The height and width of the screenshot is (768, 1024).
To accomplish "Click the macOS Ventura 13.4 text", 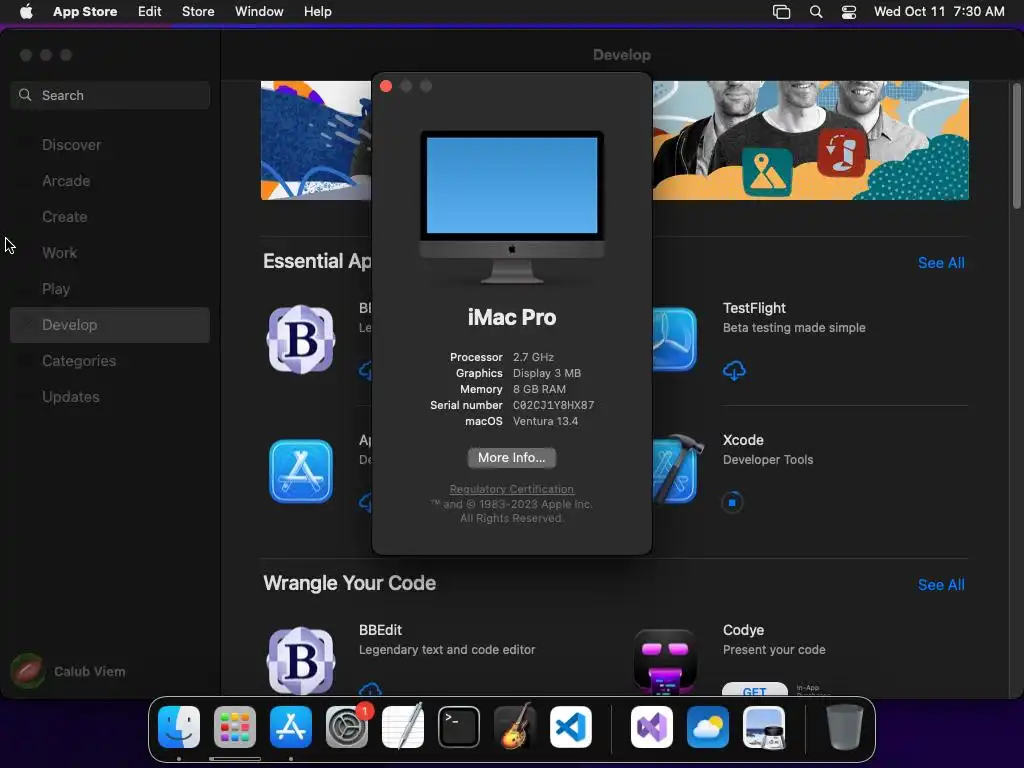I will click(545, 421).
